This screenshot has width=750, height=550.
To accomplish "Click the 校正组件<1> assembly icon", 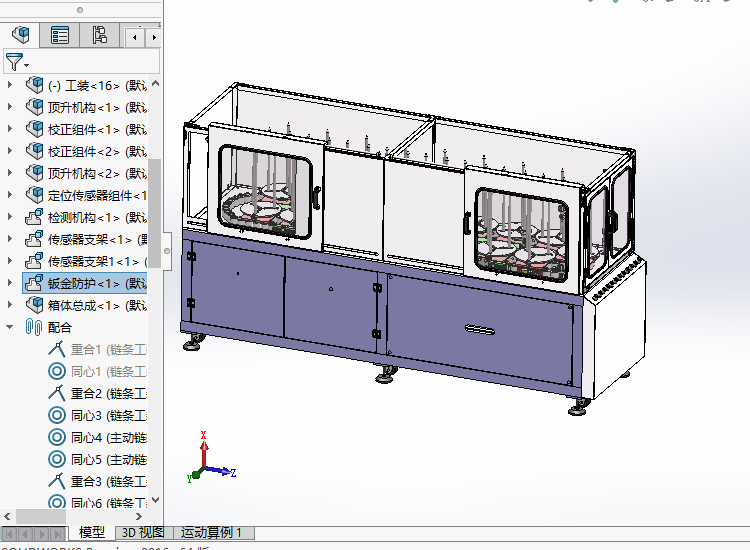I will tap(34, 129).
